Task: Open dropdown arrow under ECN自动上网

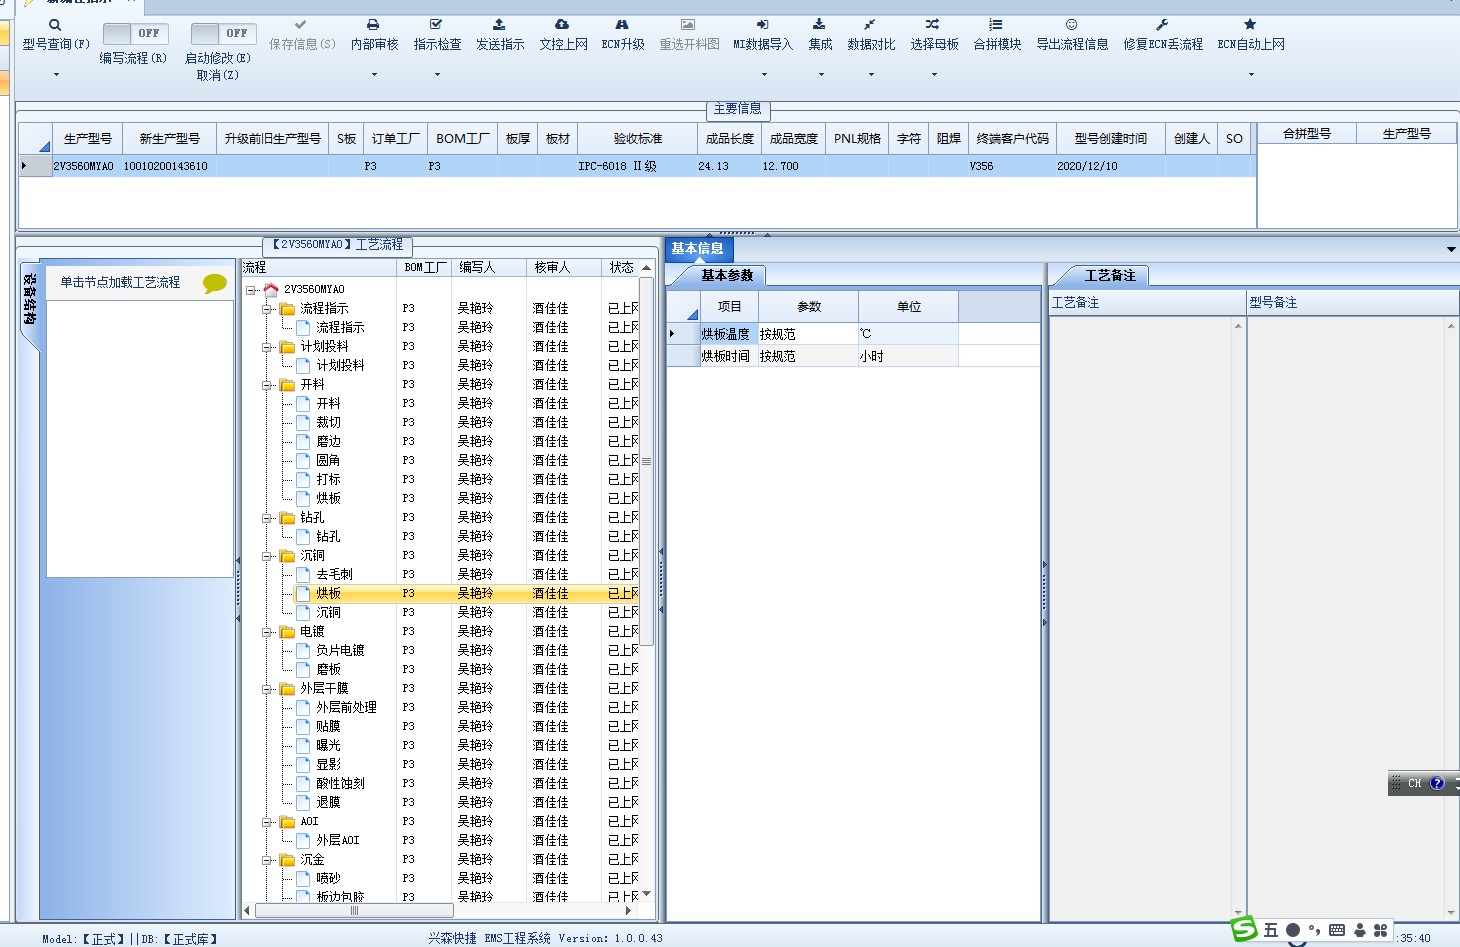Action: click(1251, 75)
